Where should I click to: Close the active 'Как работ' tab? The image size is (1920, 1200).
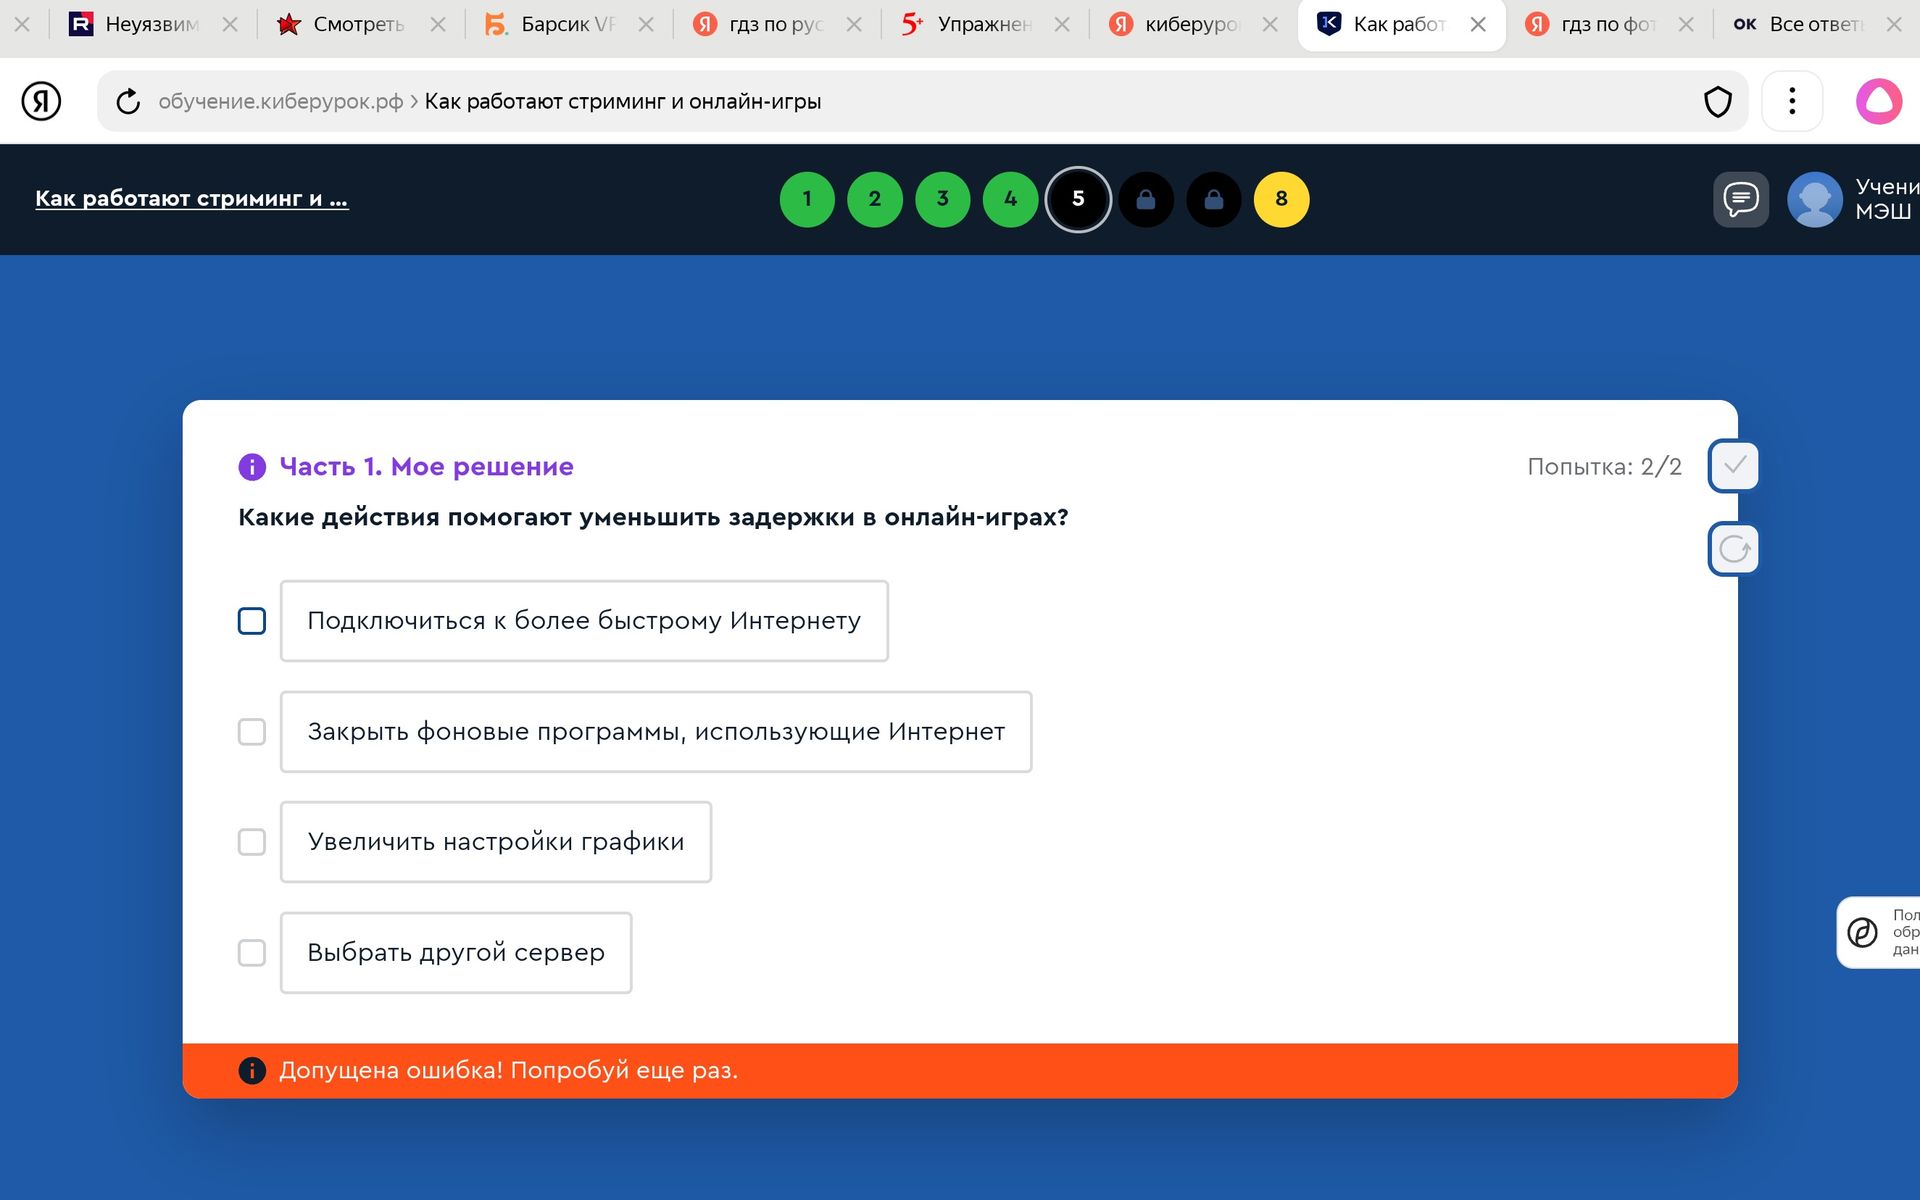[x=1478, y=24]
